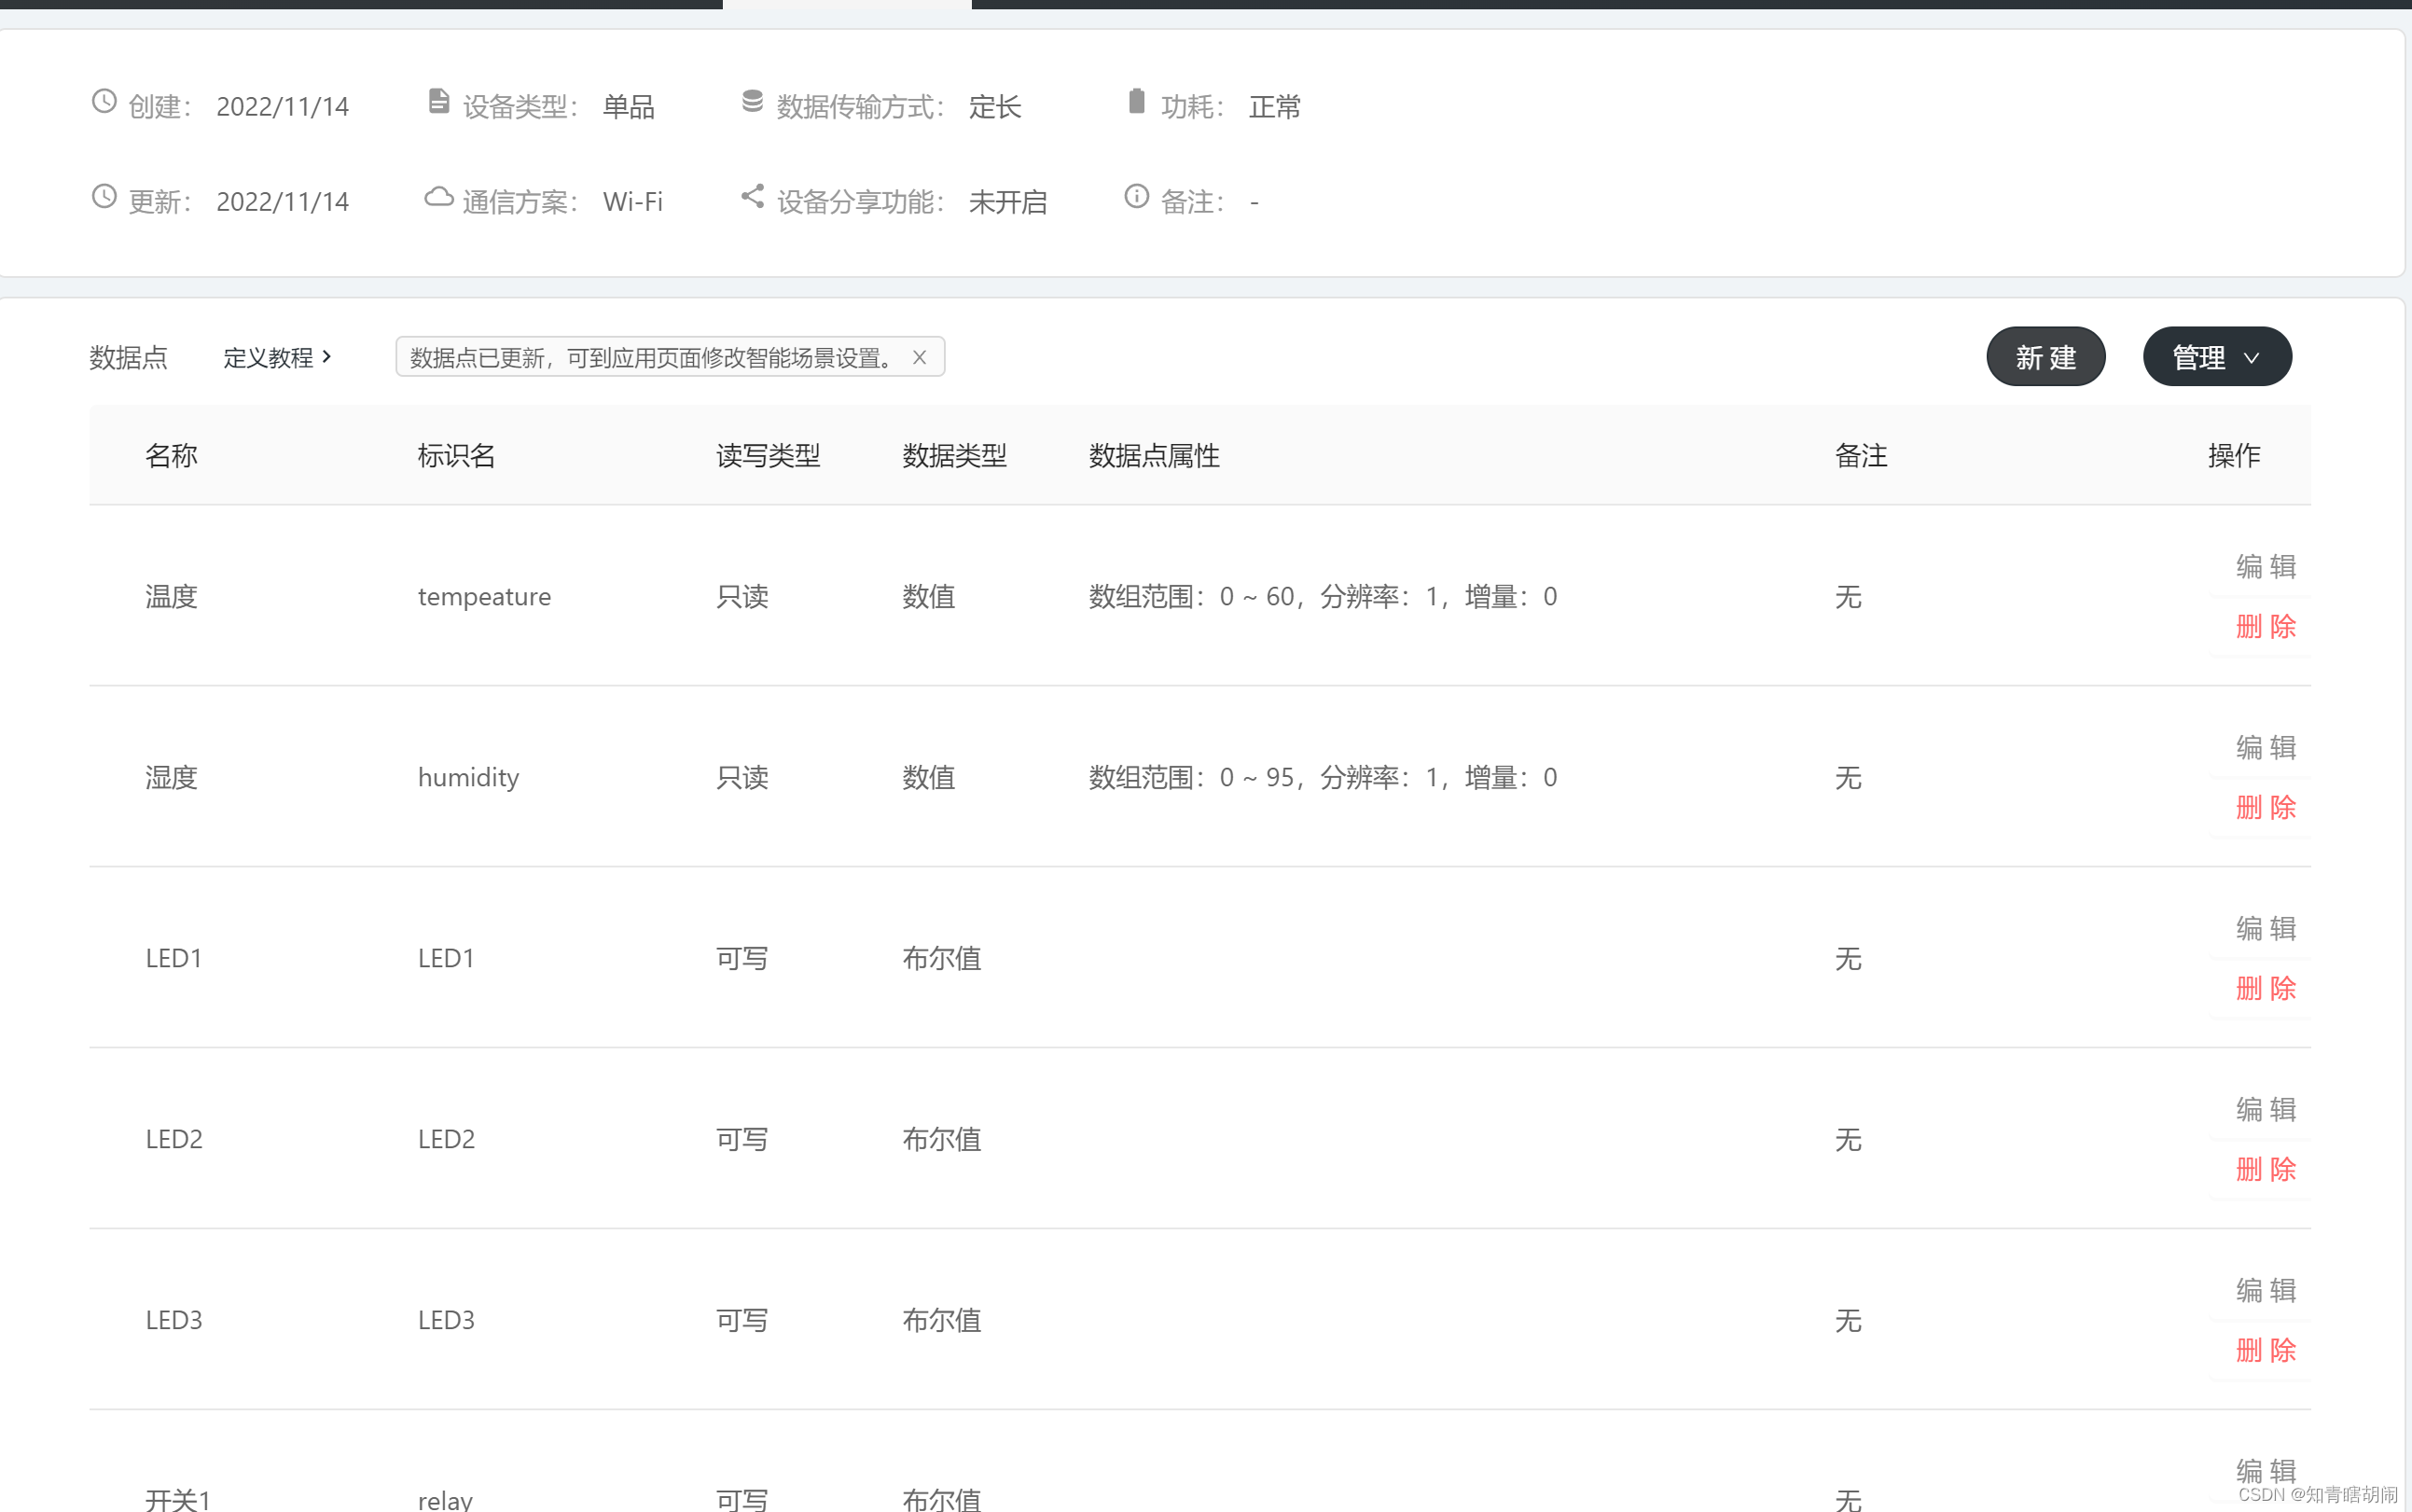2412x1512 pixels.
Task: Delete the 湿度 data point
Action: (2265, 808)
